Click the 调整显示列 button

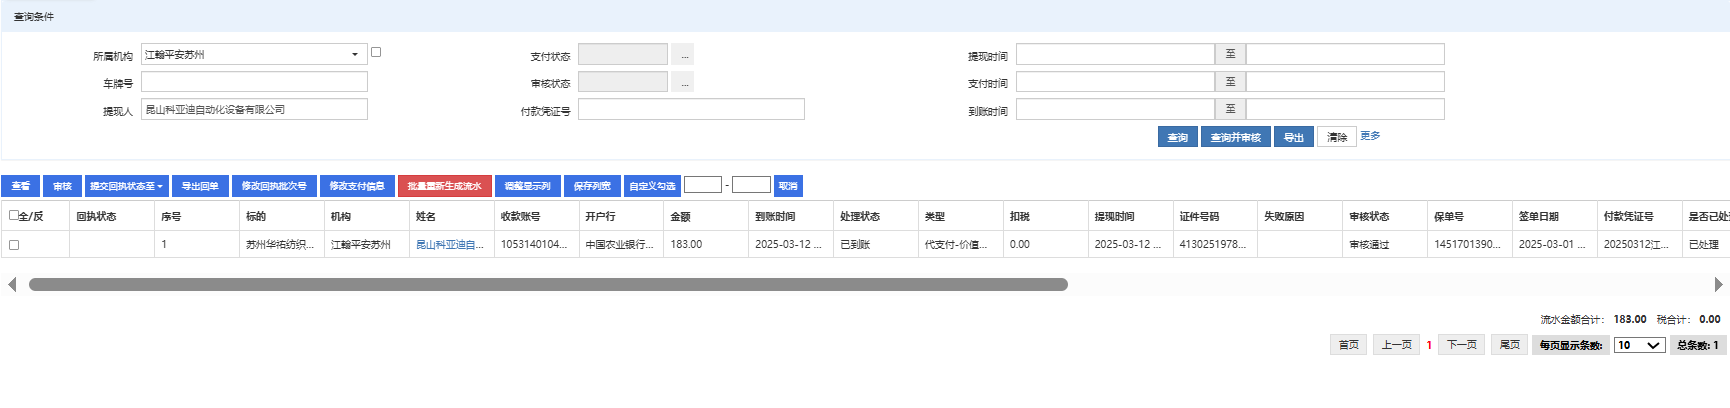point(528,186)
